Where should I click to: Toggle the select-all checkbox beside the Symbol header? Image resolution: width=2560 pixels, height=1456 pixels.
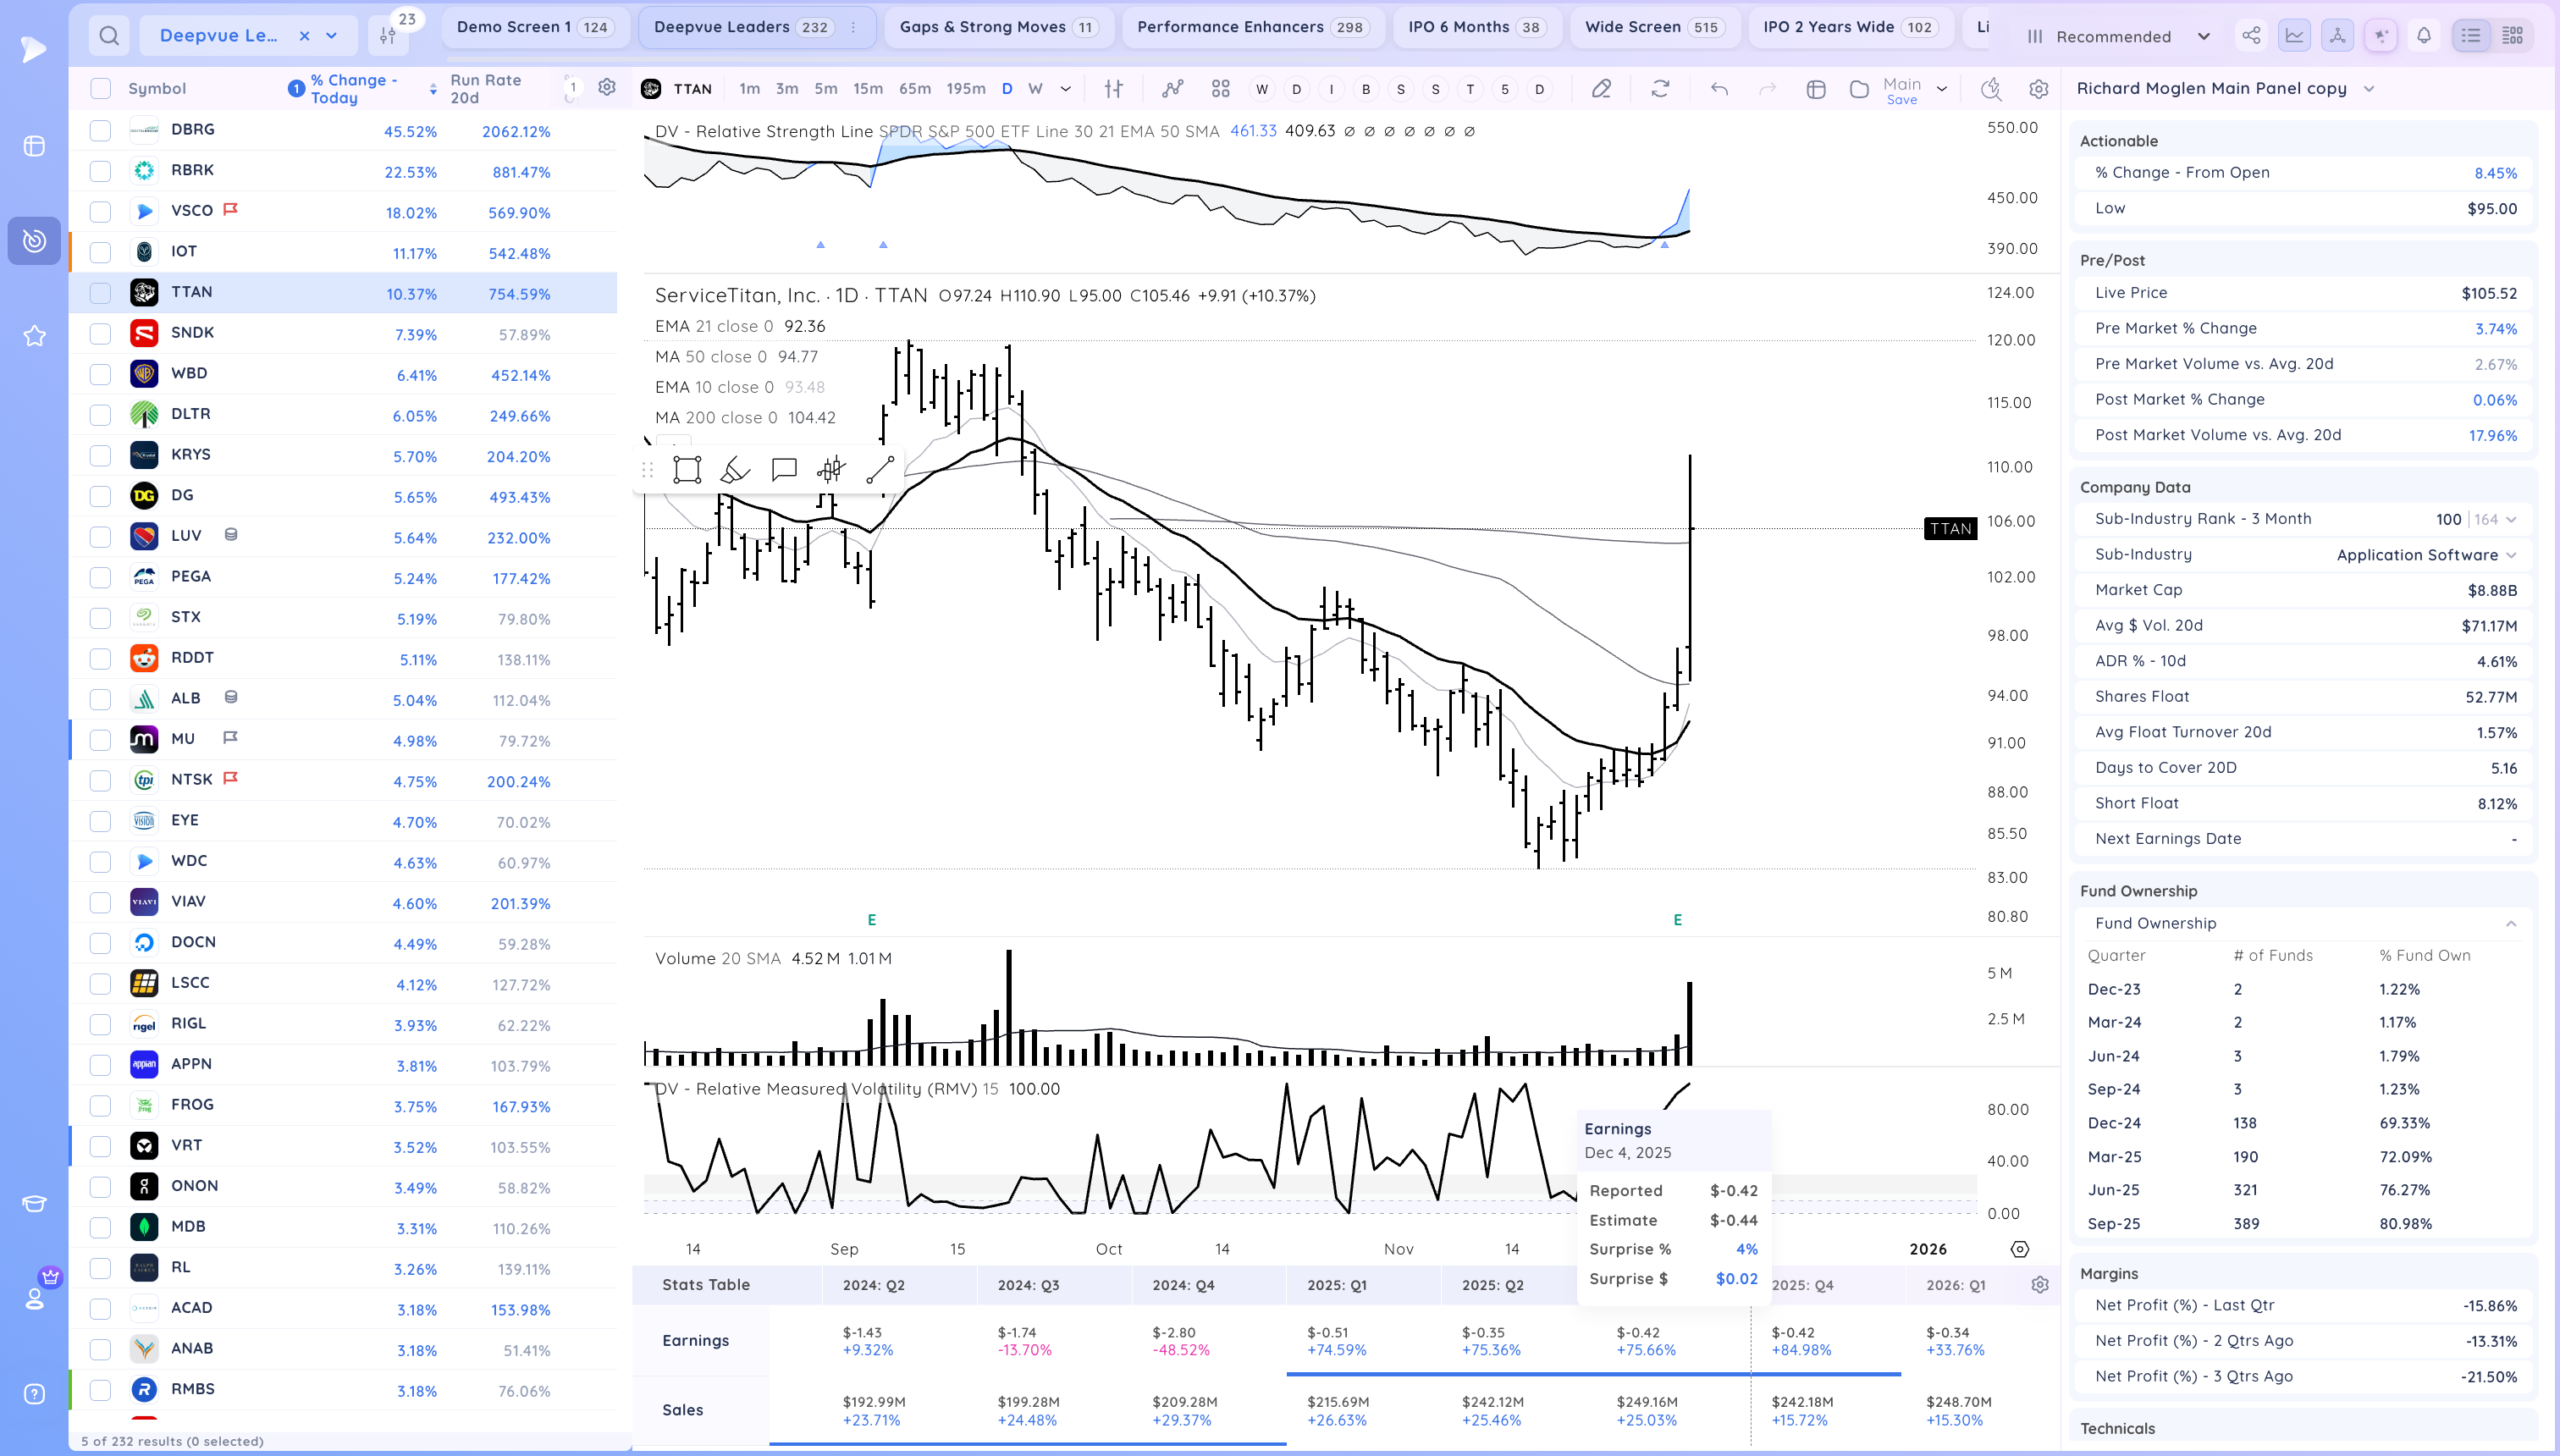[x=100, y=89]
